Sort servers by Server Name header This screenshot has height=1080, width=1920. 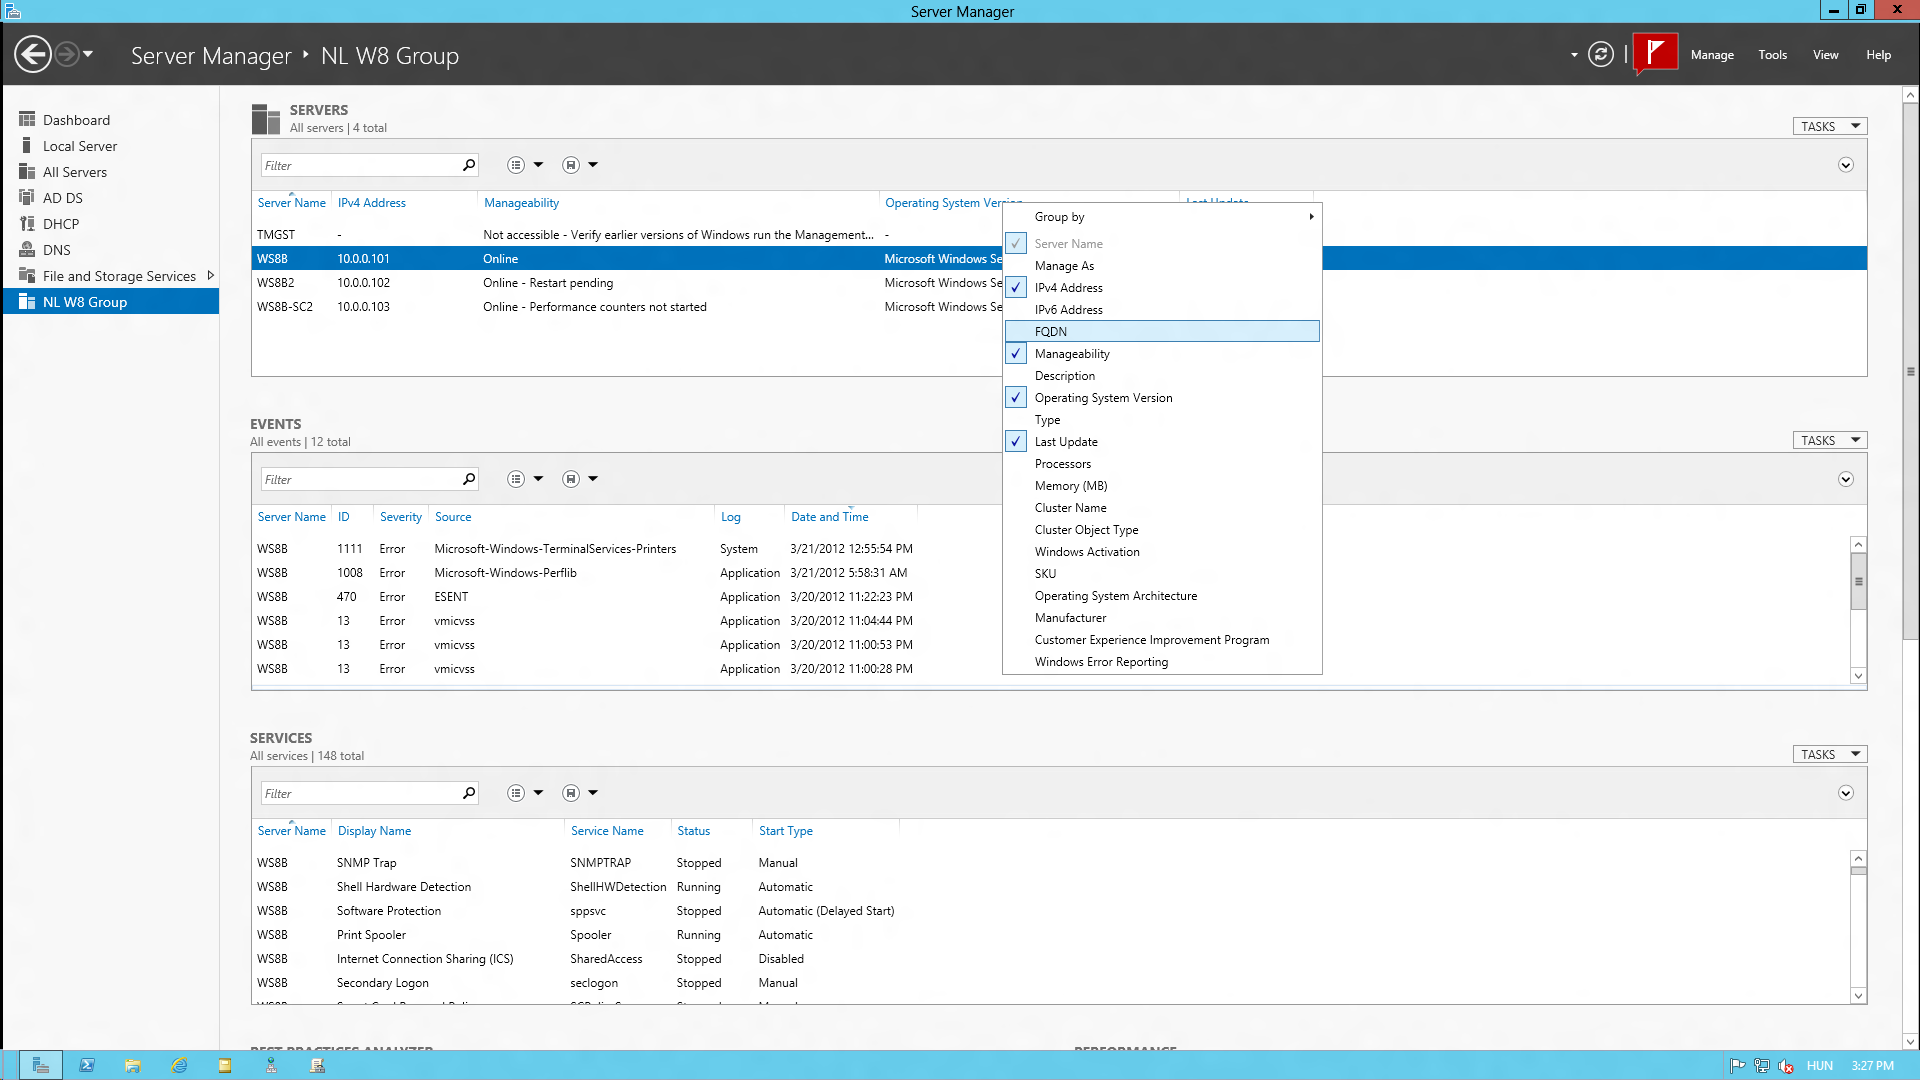291,203
